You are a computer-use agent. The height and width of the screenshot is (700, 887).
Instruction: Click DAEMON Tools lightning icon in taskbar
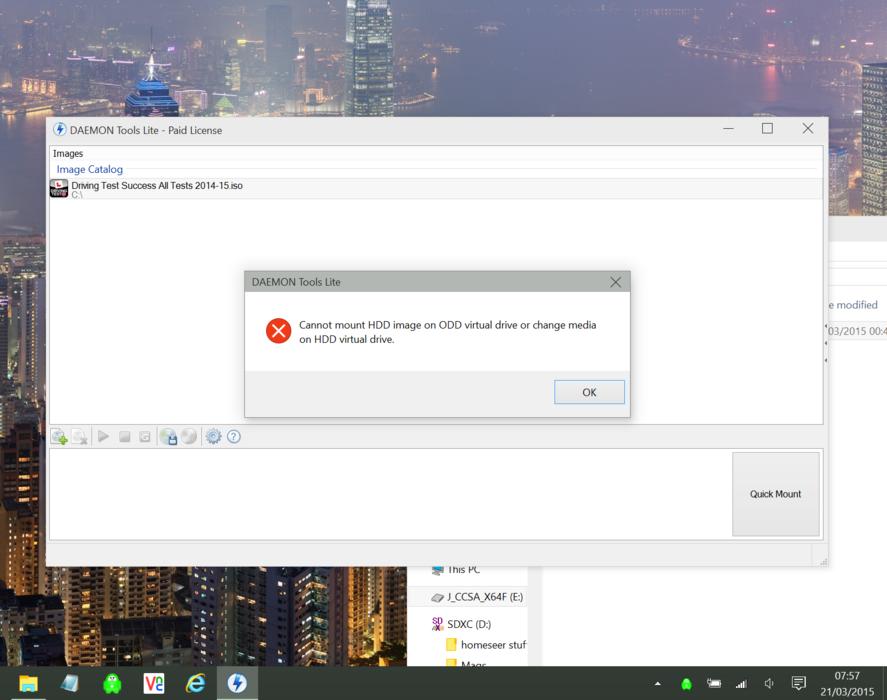(x=237, y=683)
